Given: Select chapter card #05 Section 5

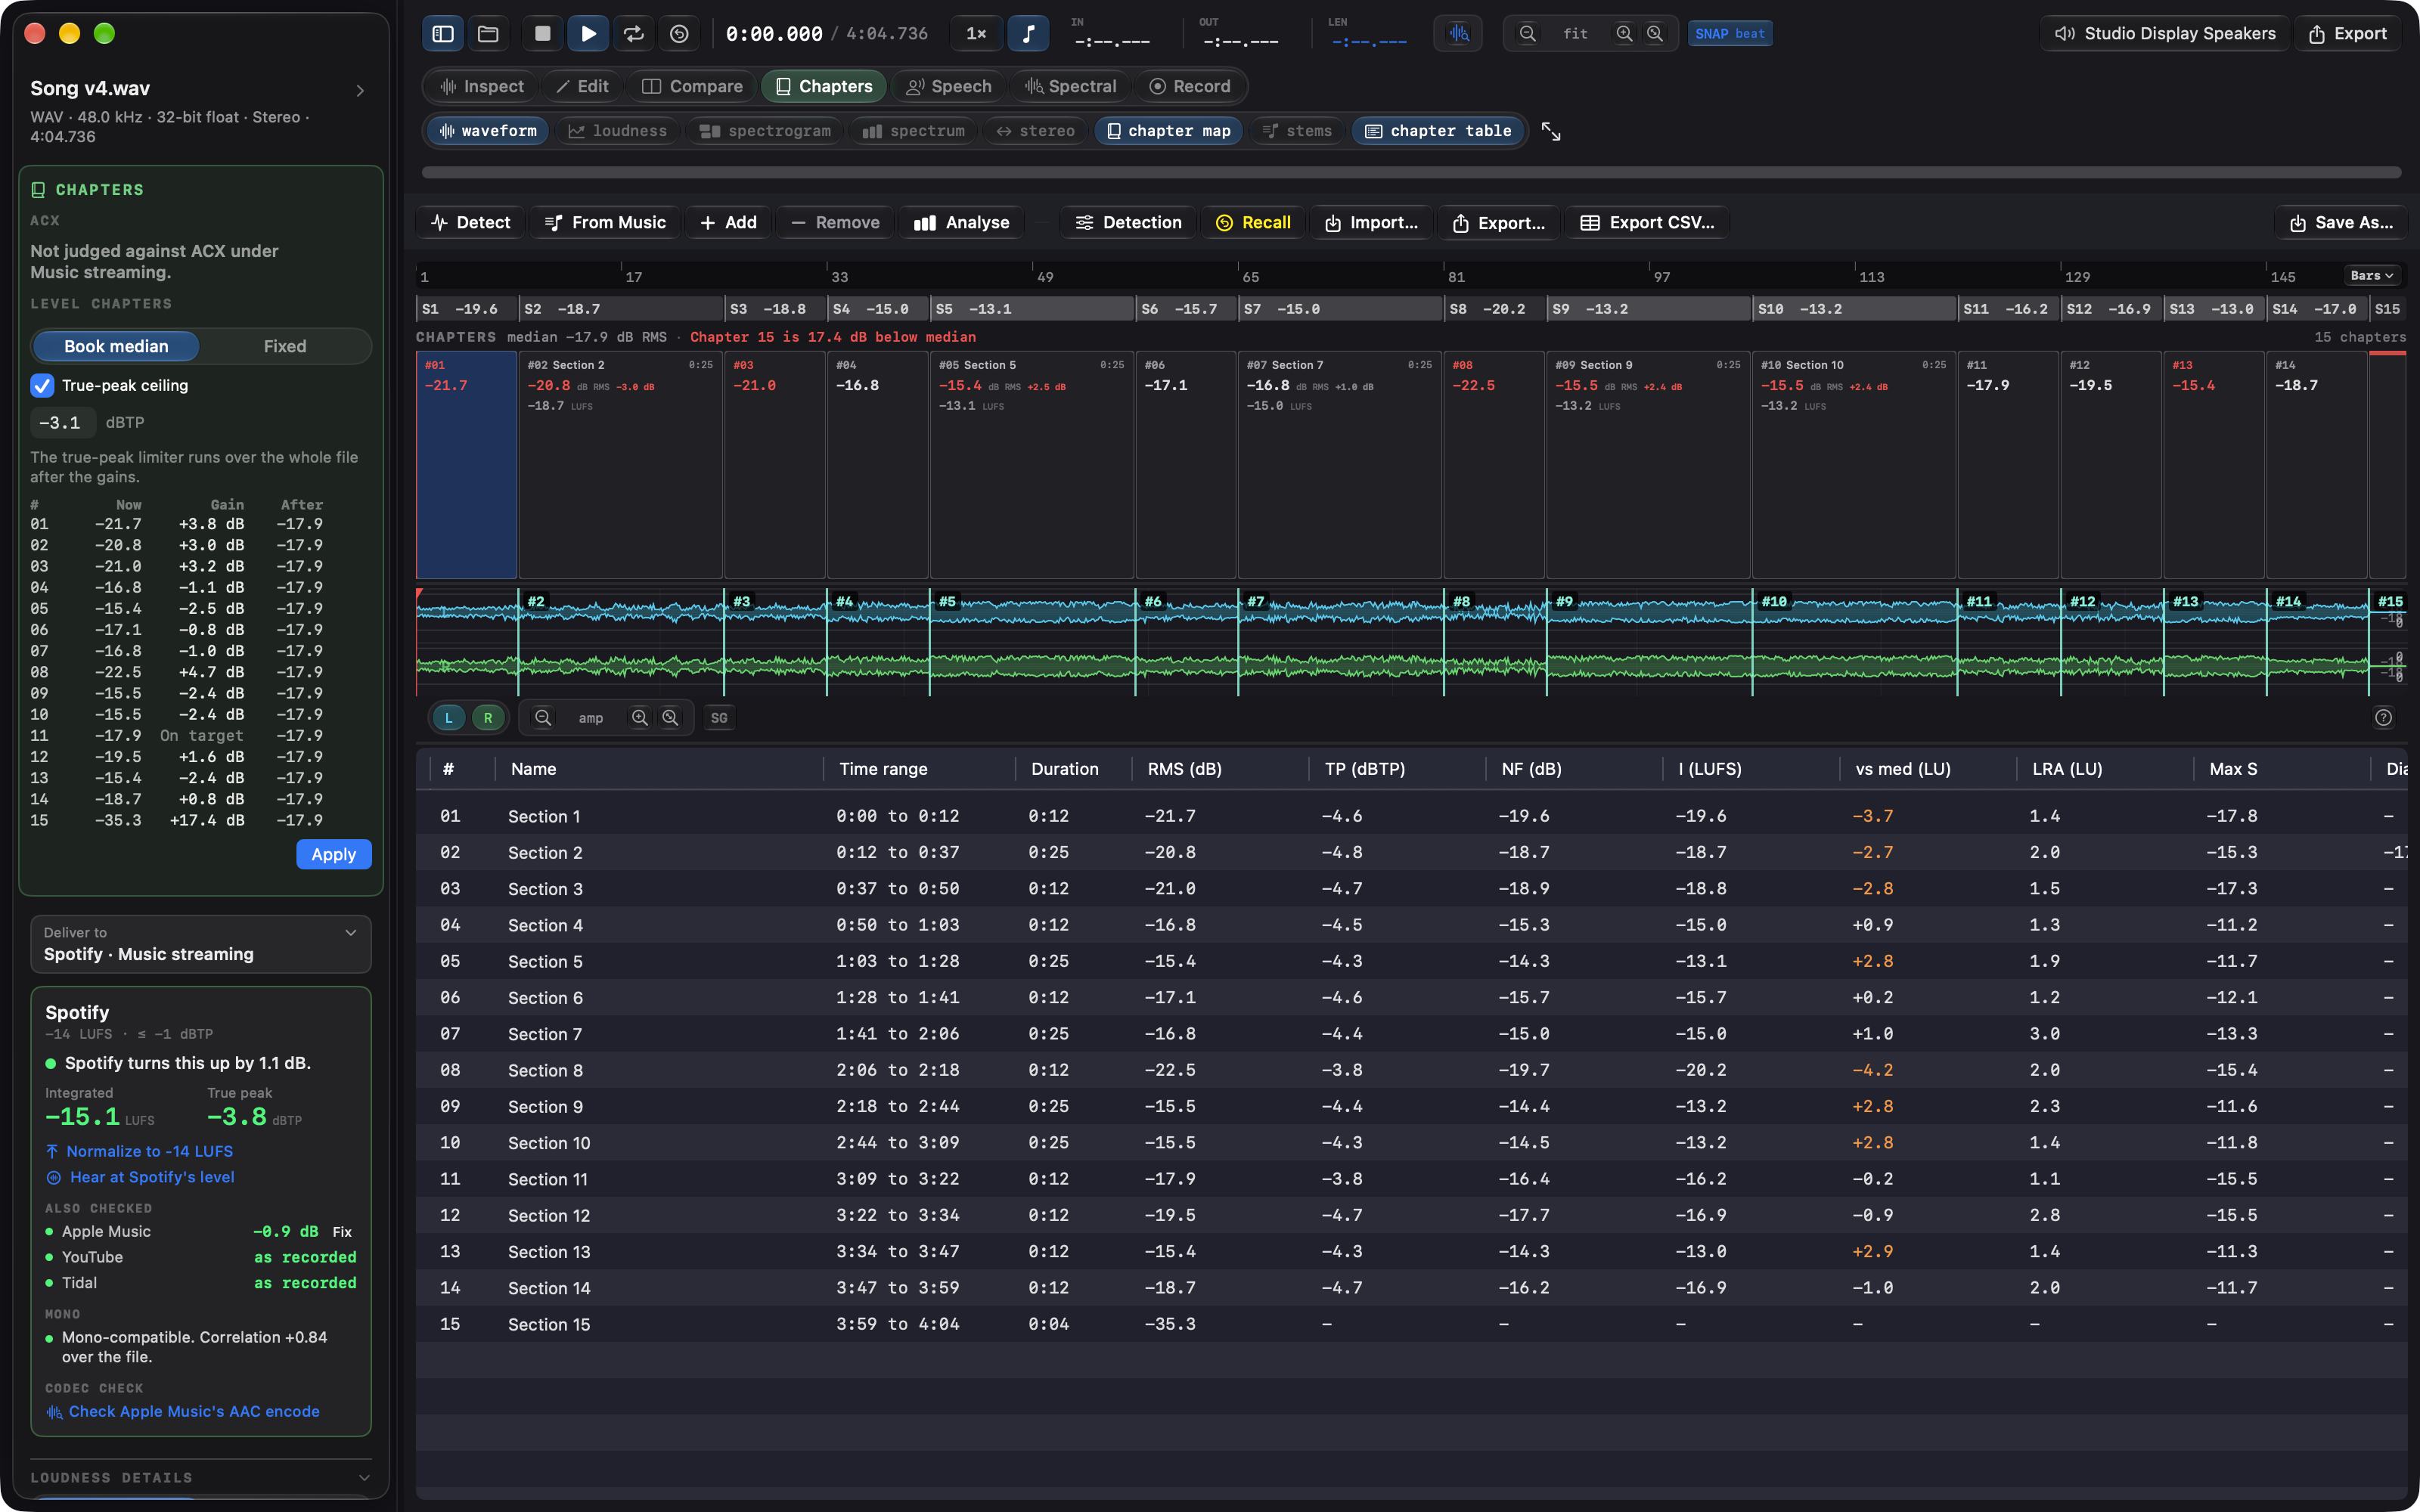Looking at the screenshot, I should (x=1032, y=465).
